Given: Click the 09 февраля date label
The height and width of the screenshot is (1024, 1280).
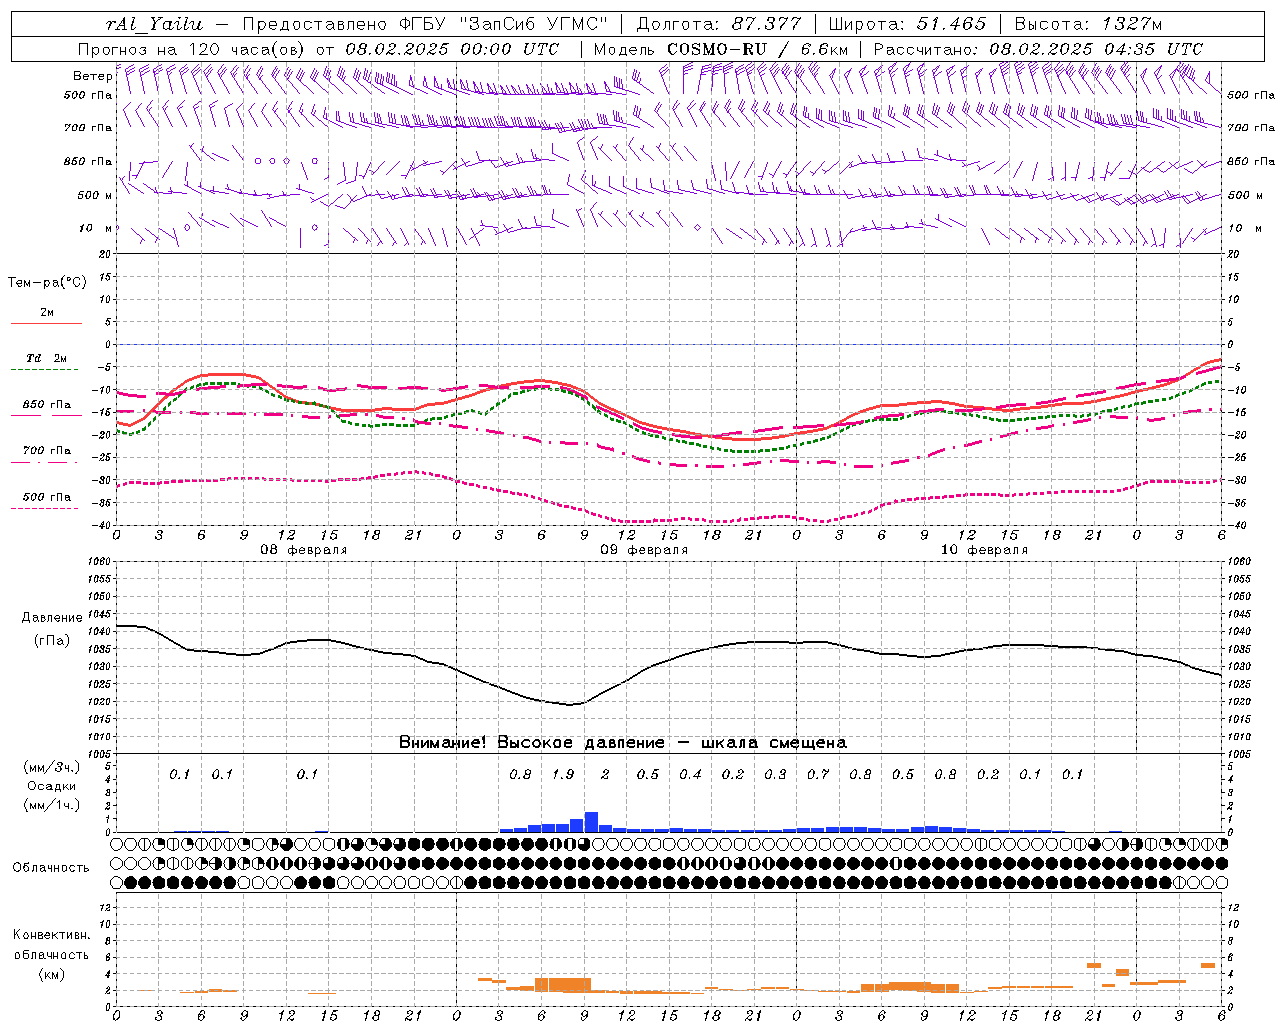Looking at the screenshot, I should tap(644, 550).
